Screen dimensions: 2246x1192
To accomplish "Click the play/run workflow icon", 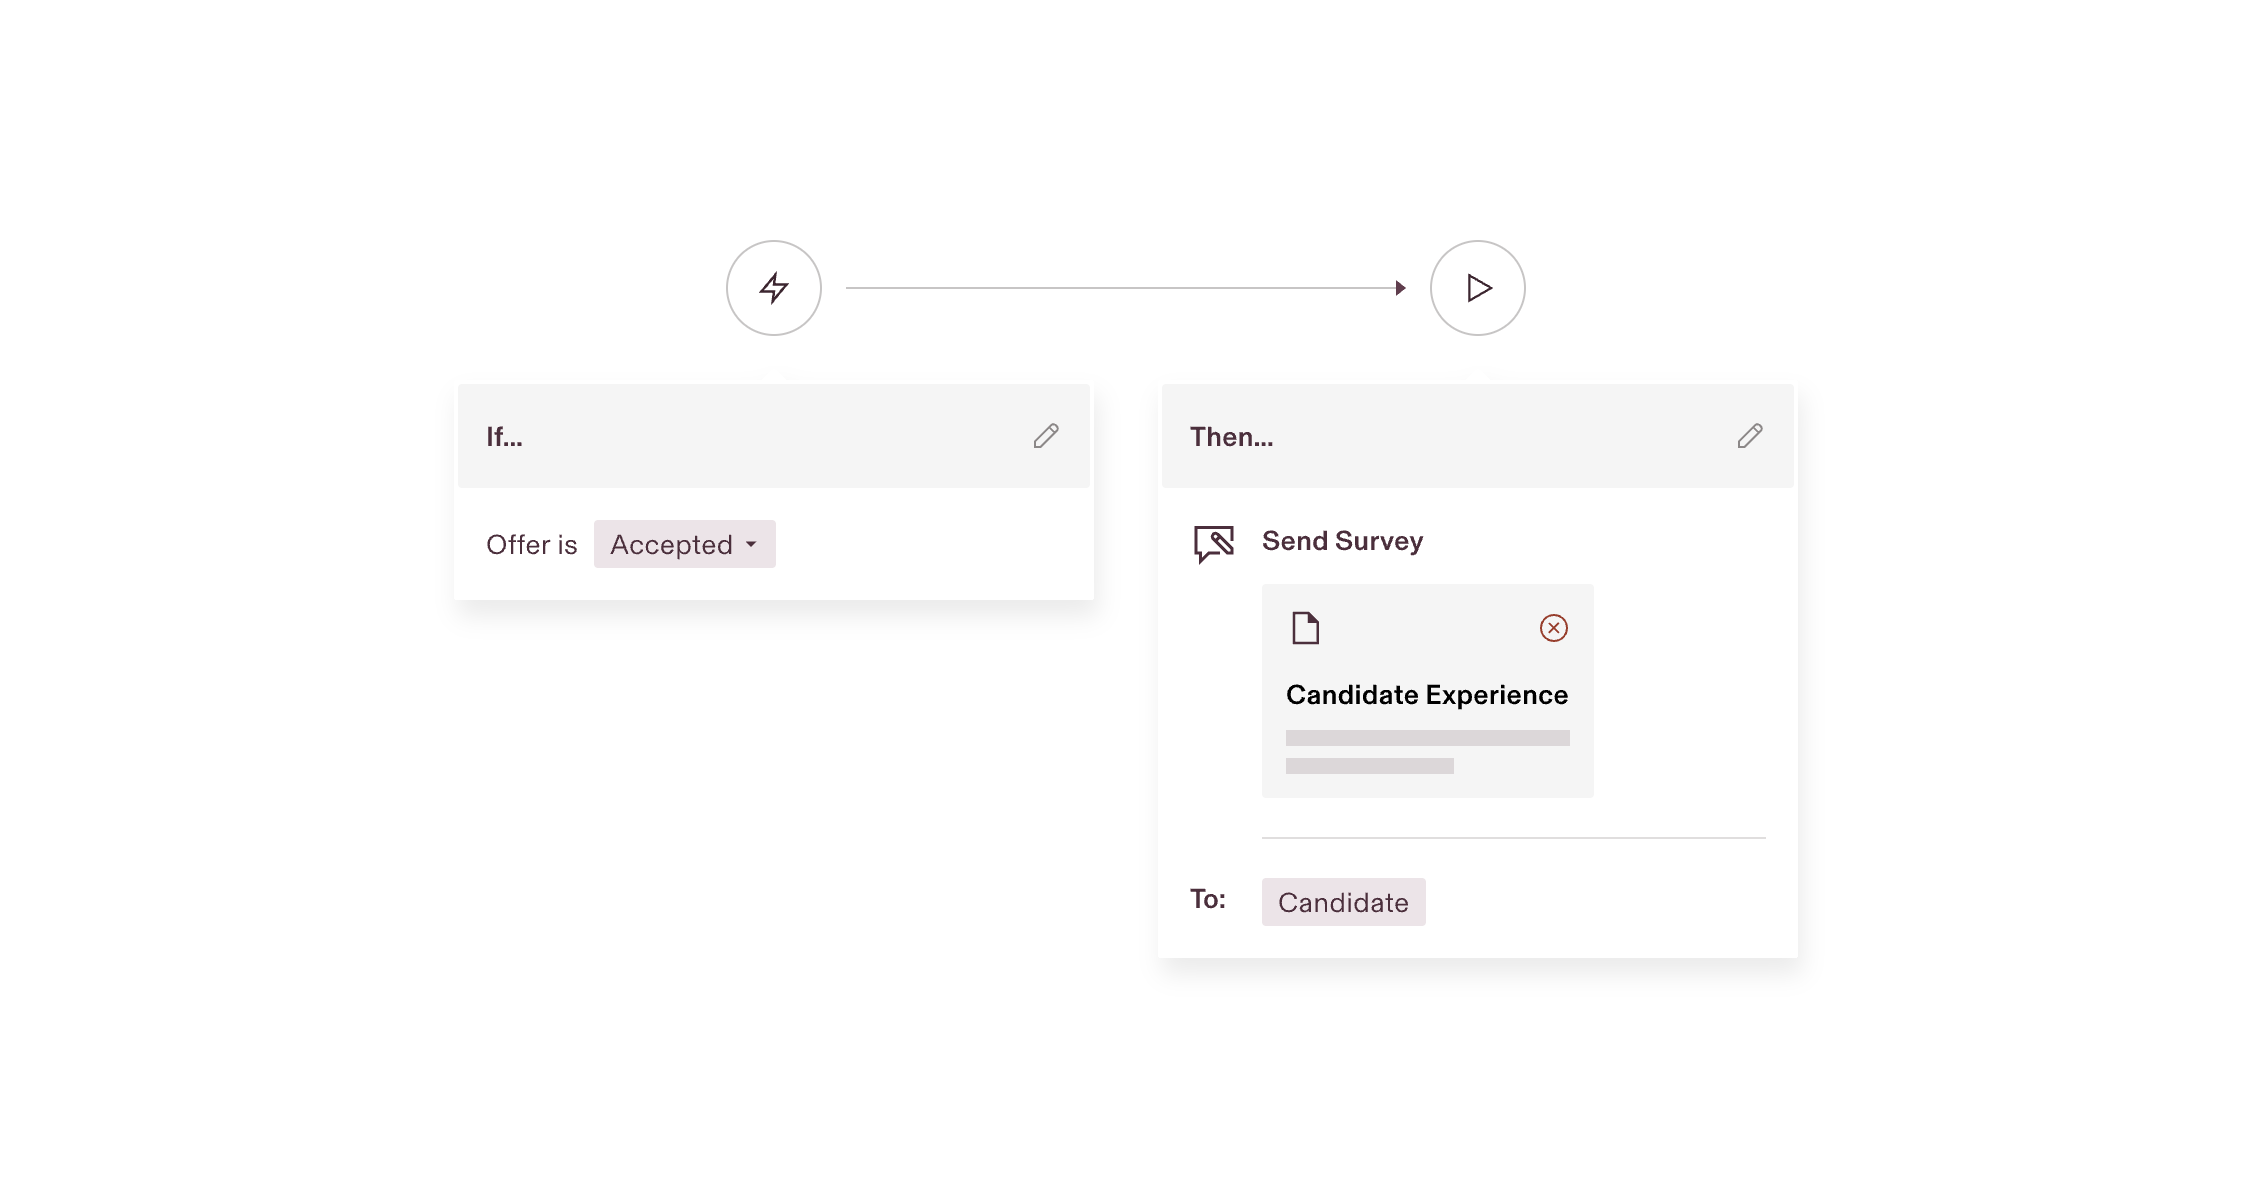I will [1477, 288].
